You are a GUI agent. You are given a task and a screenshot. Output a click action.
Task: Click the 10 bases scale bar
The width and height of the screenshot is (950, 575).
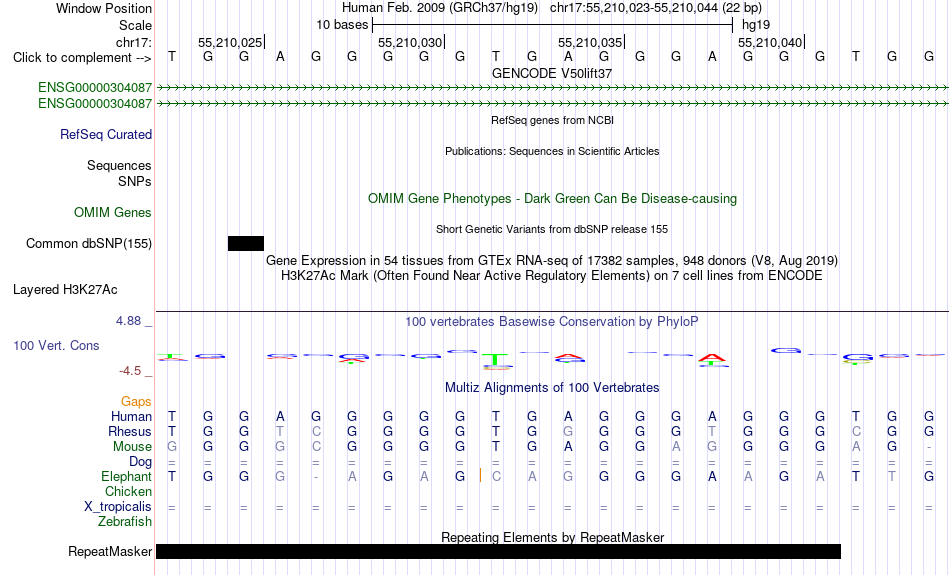(x=553, y=25)
